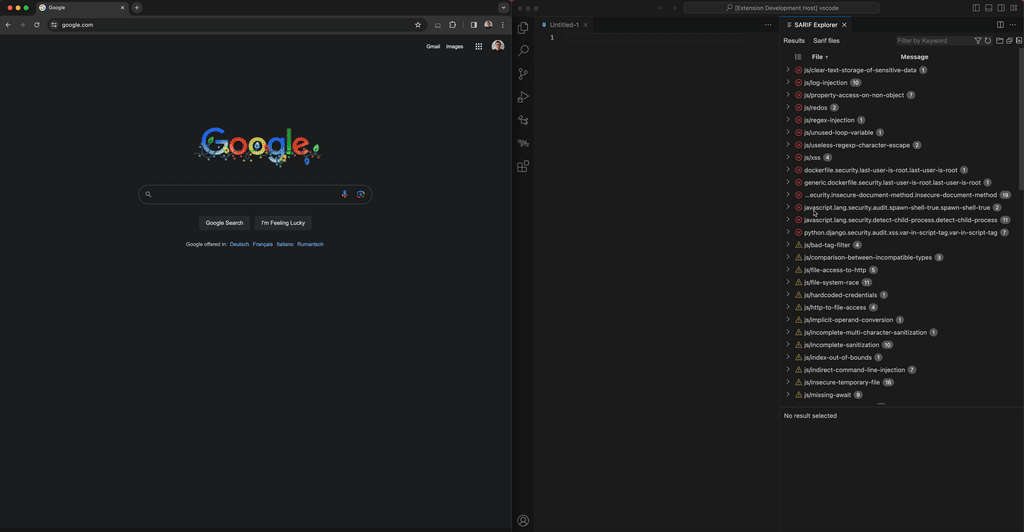The image size is (1024, 532).
Task: Search by image with the Google Lens icon
Action: pyautogui.click(x=360, y=194)
